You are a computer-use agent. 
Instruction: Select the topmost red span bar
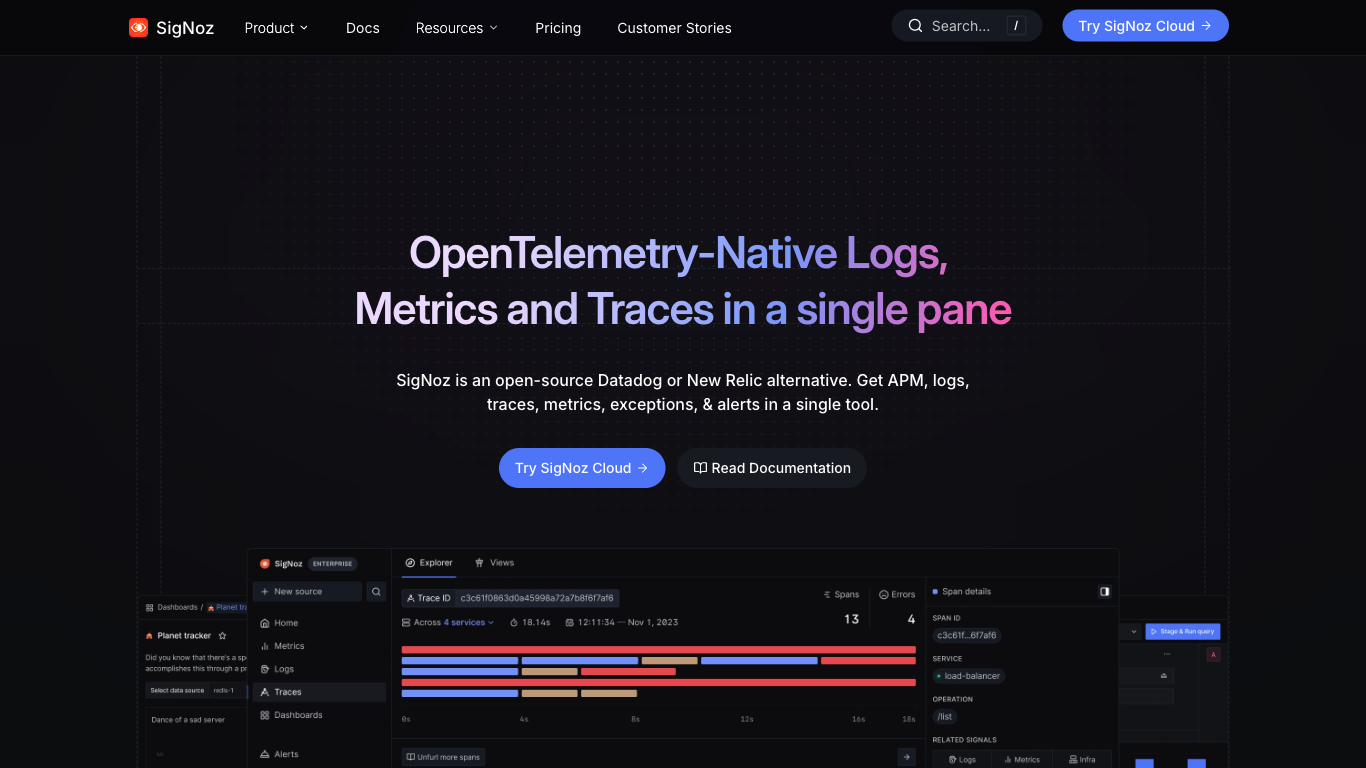coord(659,650)
